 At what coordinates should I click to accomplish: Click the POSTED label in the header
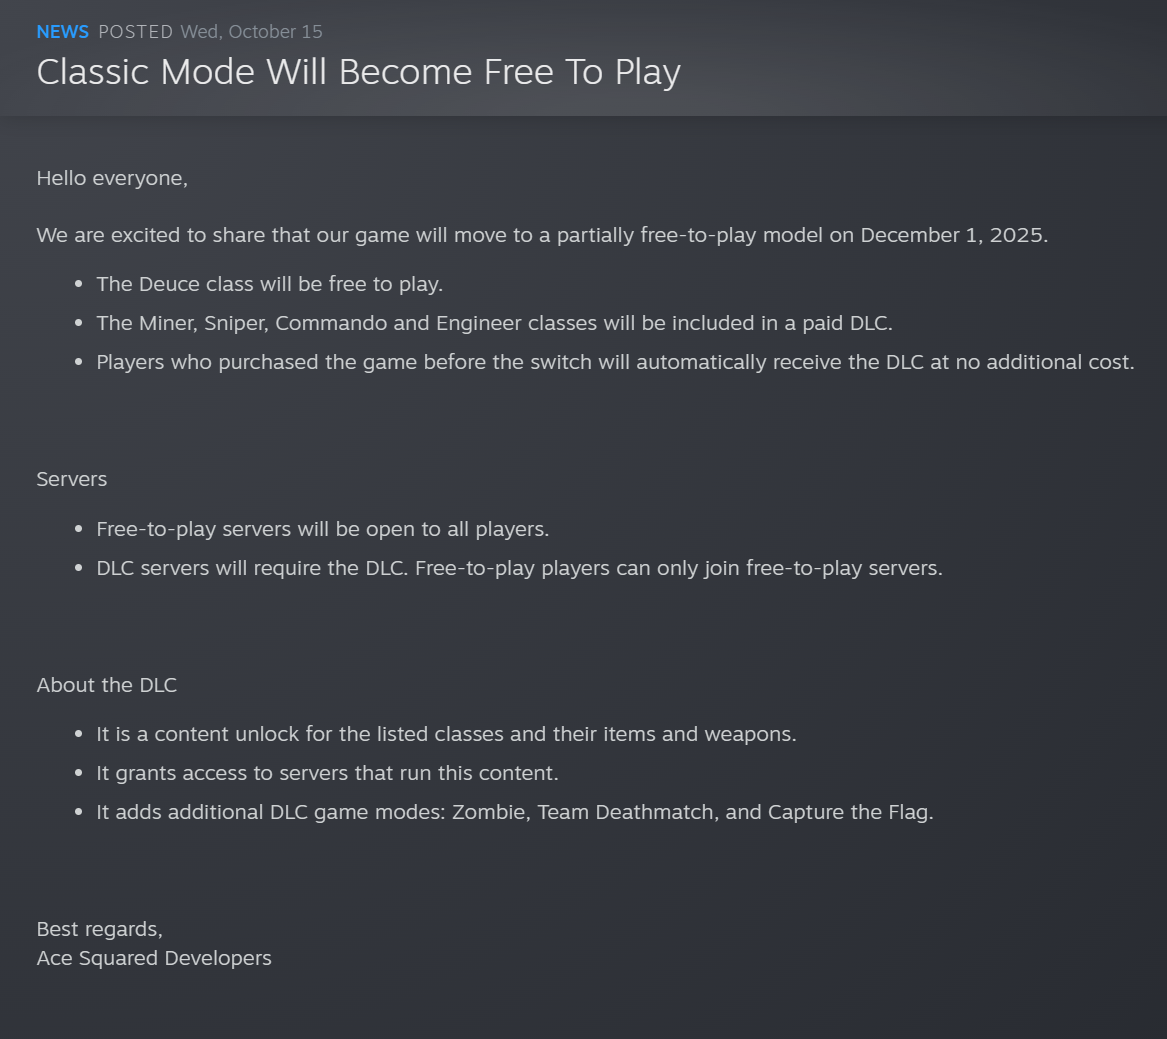click(x=135, y=32)
